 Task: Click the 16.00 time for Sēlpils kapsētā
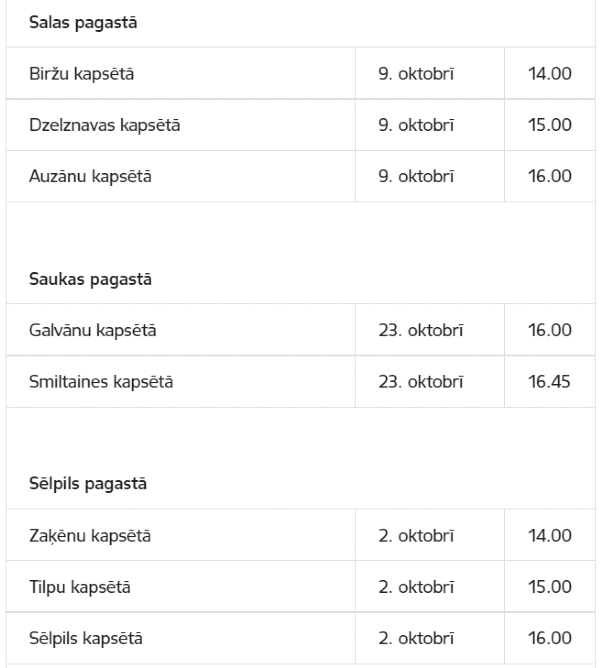pyautogui.click(x=550, y=638)
